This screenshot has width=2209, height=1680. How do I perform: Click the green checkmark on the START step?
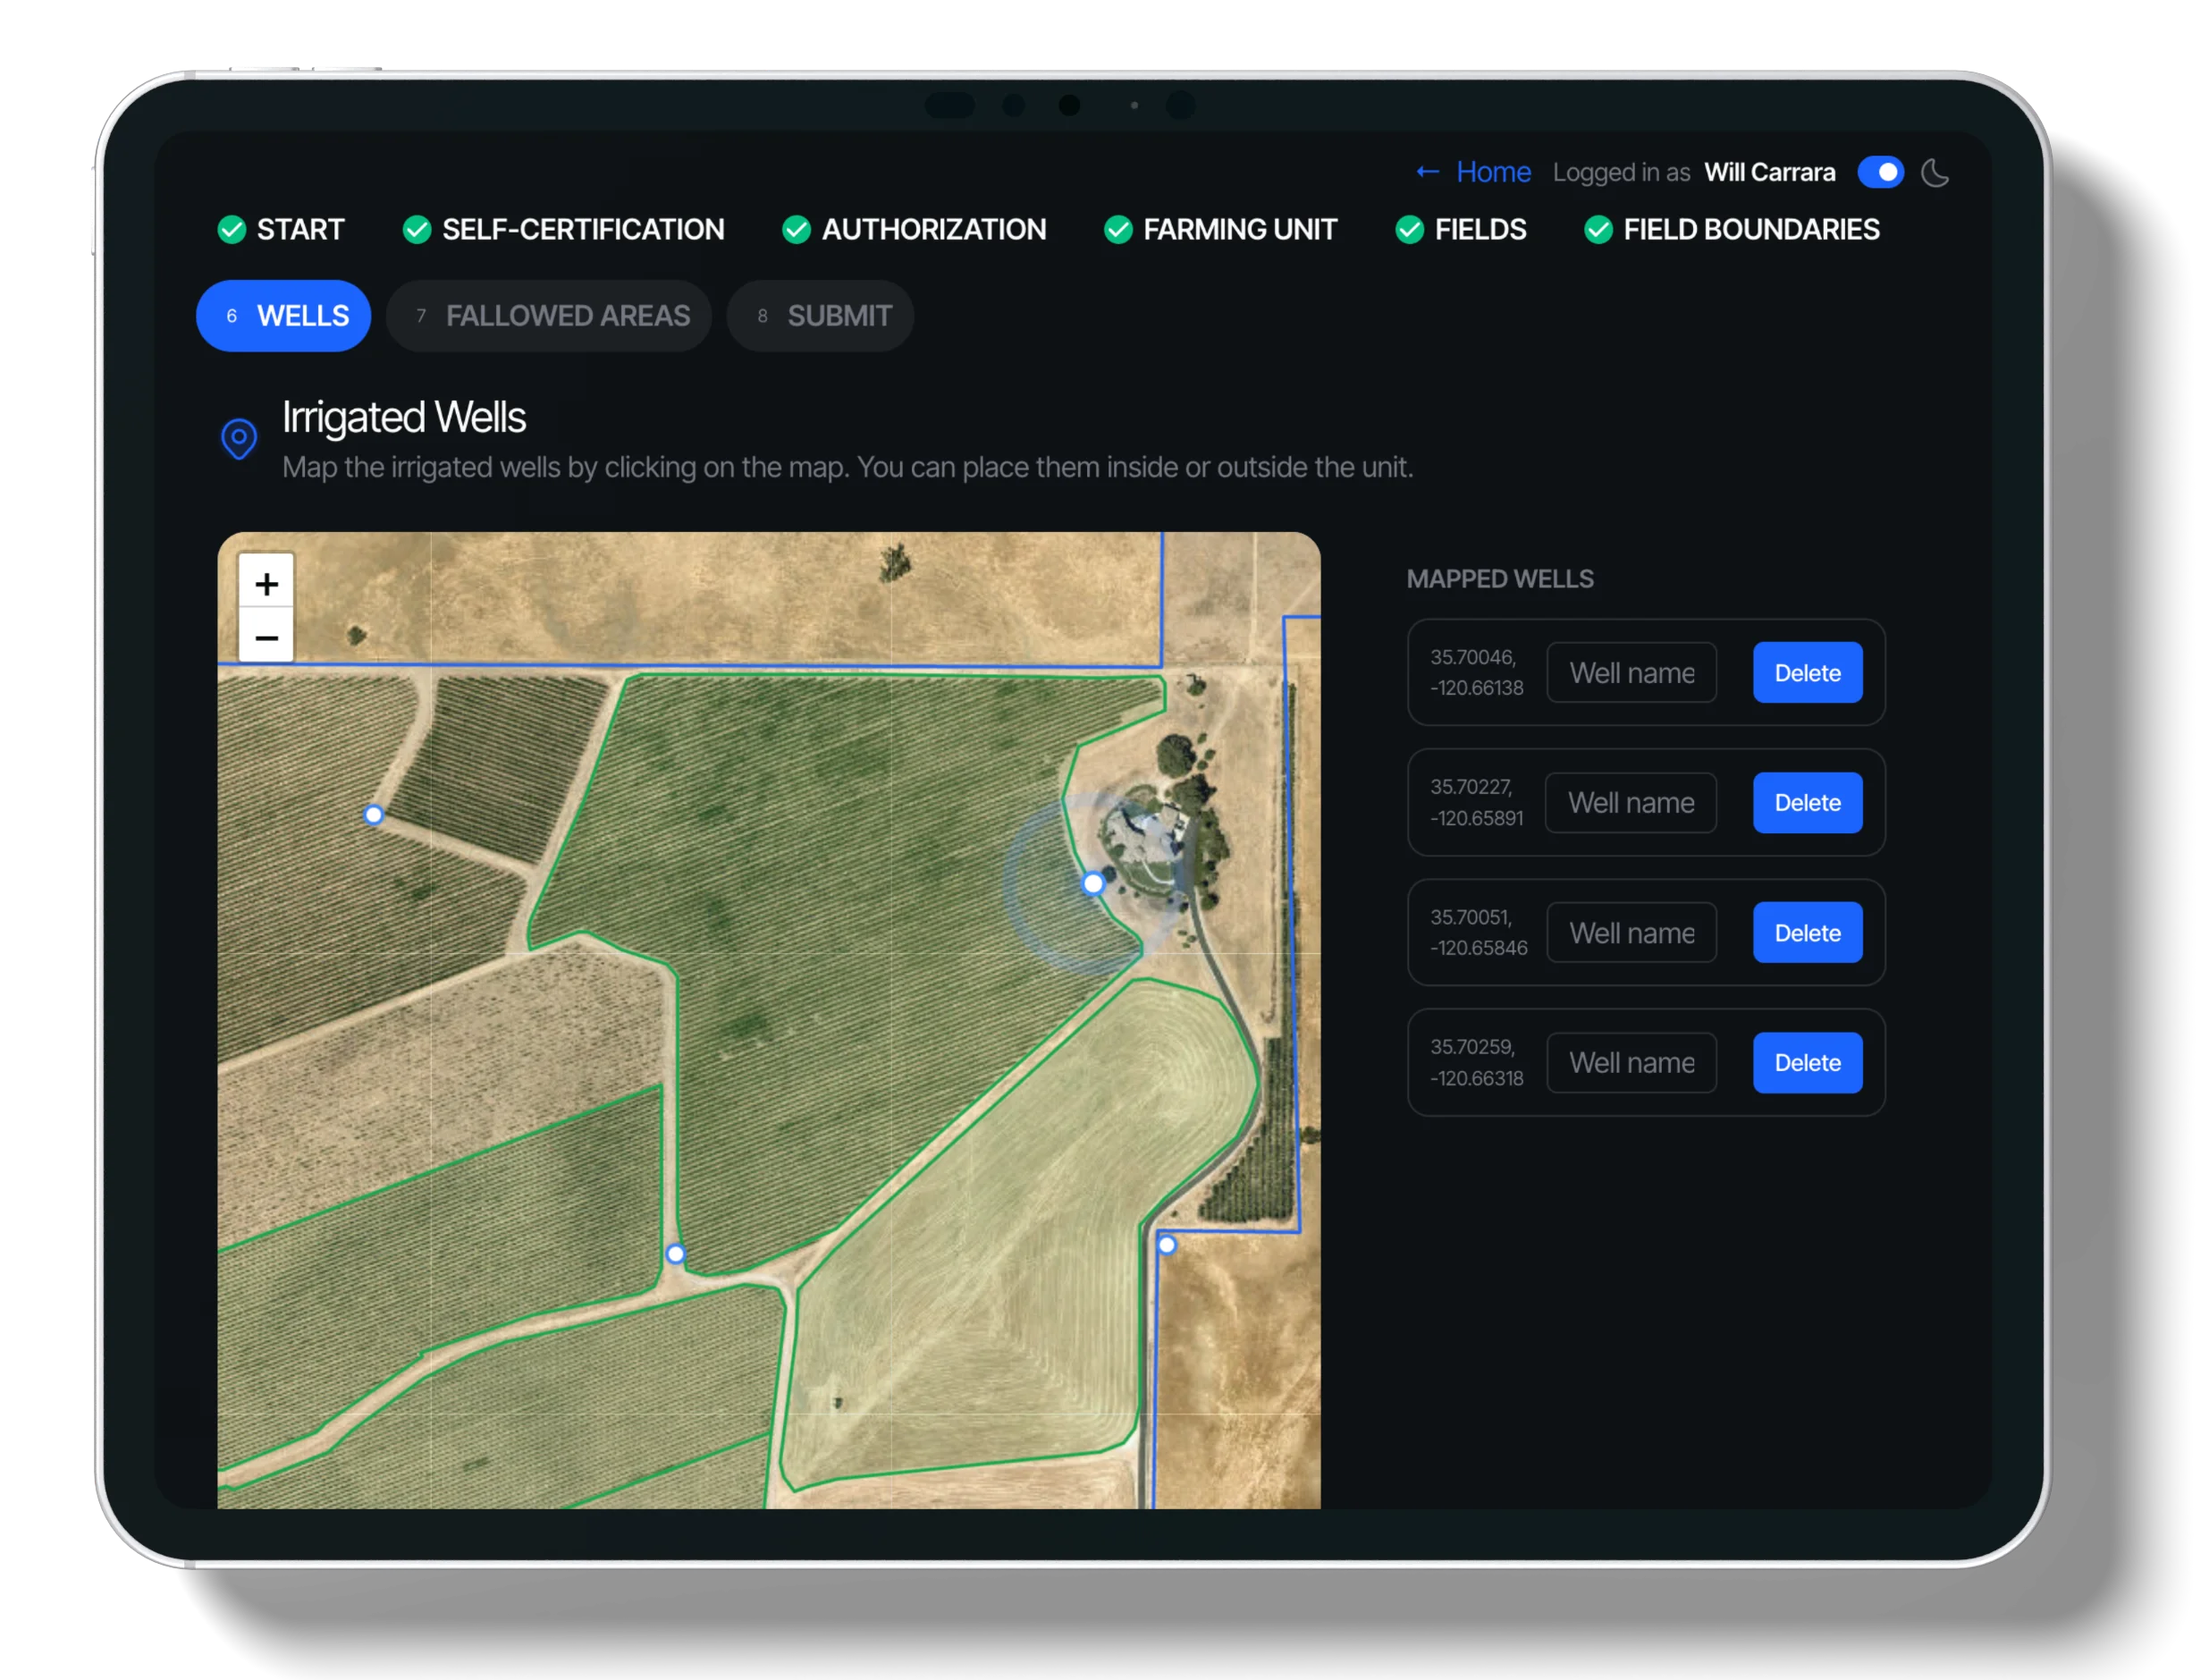(232, 230)
